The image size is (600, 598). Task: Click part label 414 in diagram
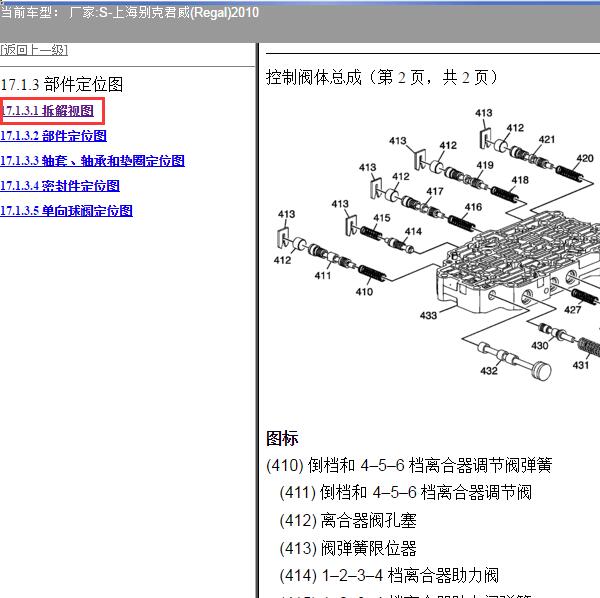[413, 231]
